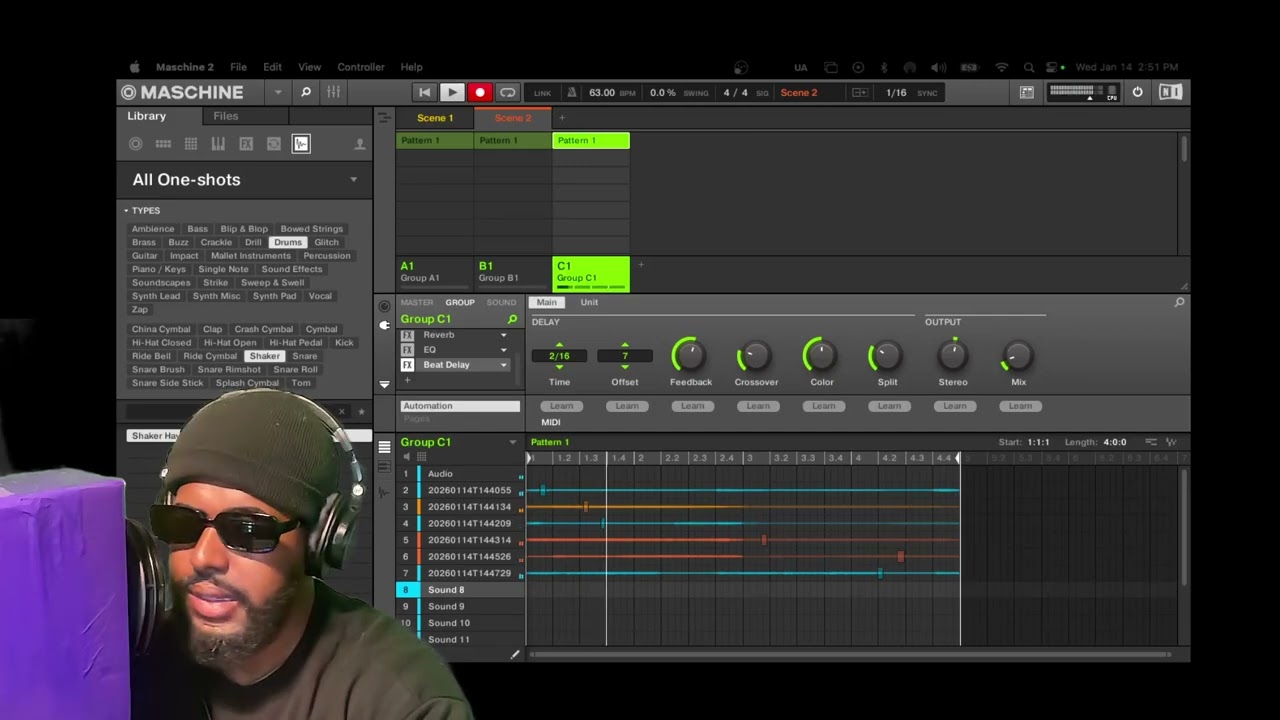Image resolution: width=1280 pixels, height=720 pixels.
Task: Decrease delay Offset with the down arrow
Action: click(625, 367)
